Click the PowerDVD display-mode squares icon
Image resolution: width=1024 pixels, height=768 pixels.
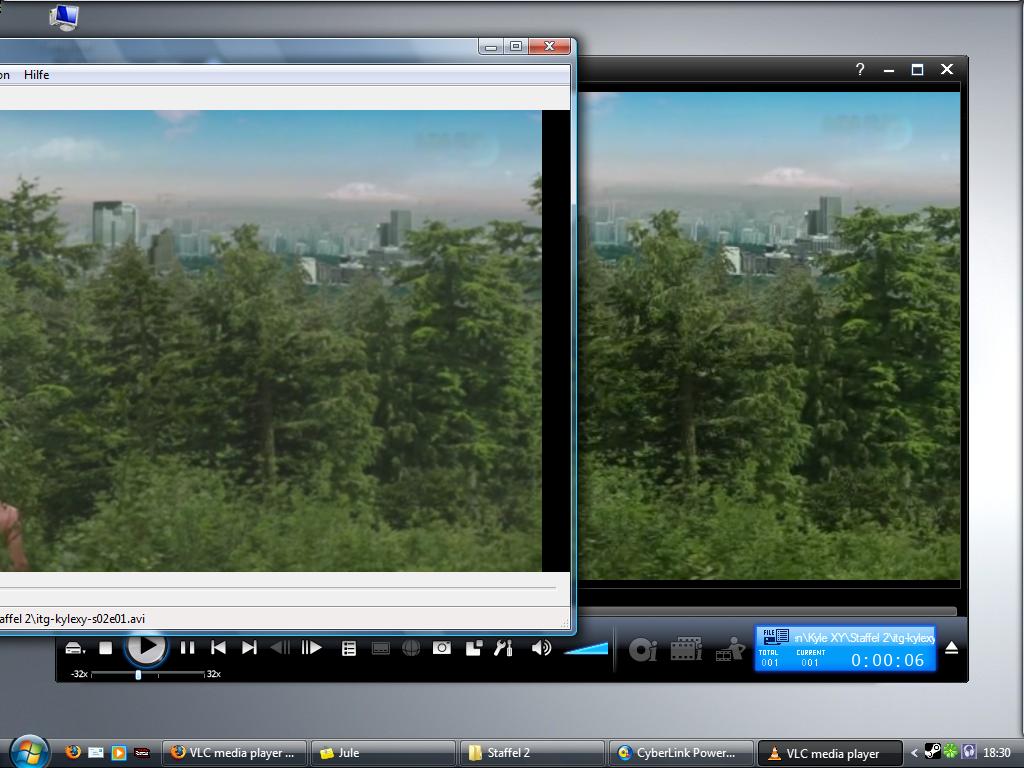click(x=473, y=648)
